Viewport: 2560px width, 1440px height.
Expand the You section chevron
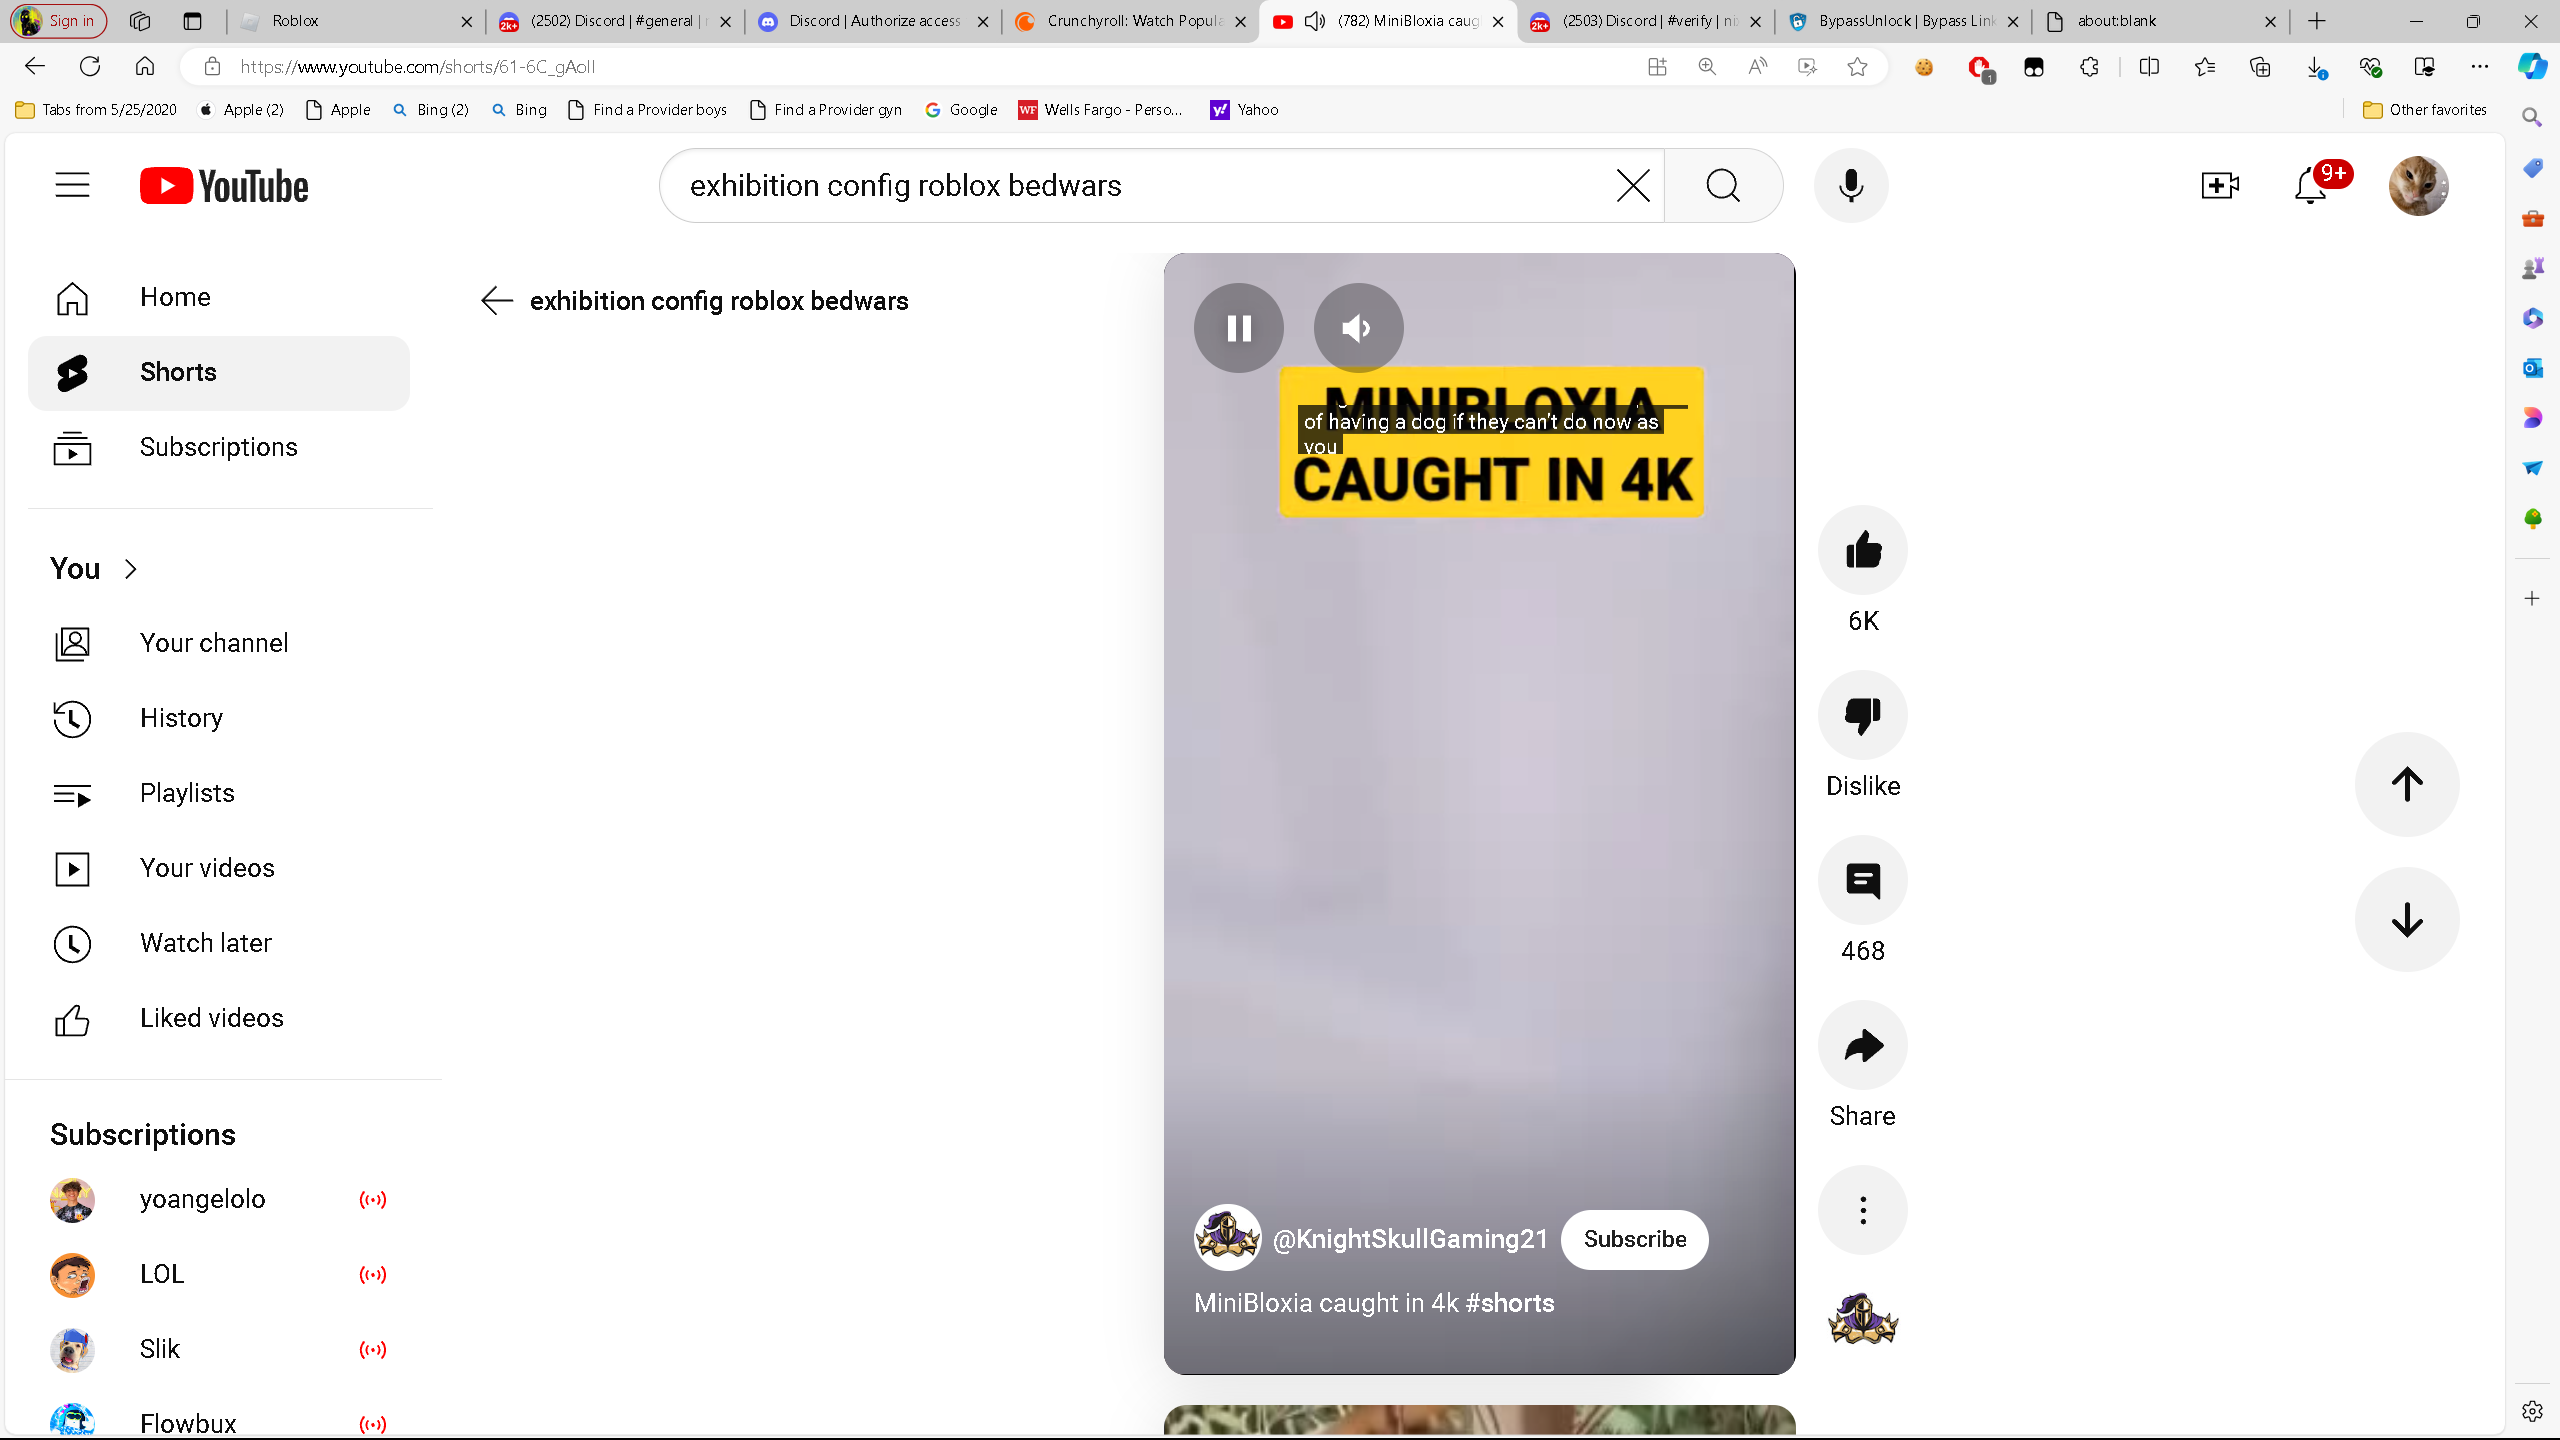point(131,569)
